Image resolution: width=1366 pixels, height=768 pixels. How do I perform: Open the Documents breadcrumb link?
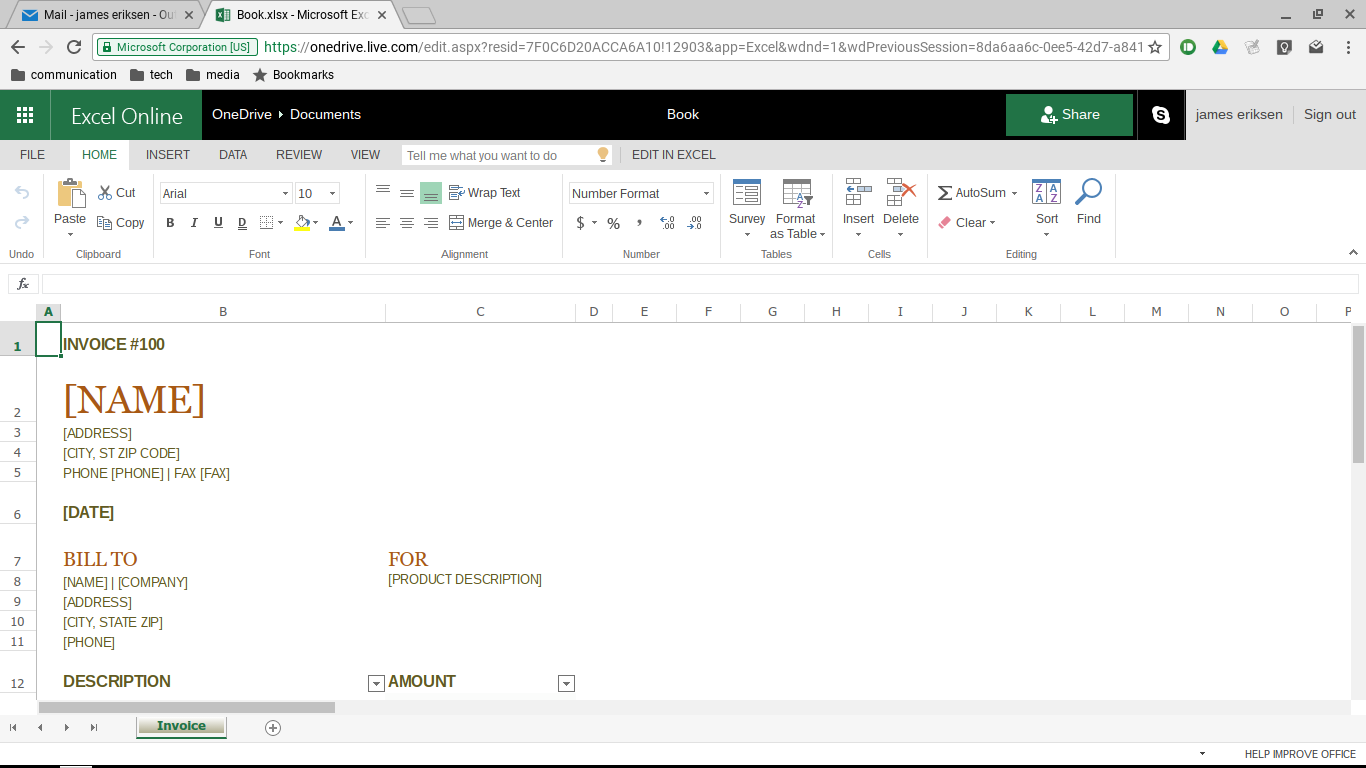[325, 114]
